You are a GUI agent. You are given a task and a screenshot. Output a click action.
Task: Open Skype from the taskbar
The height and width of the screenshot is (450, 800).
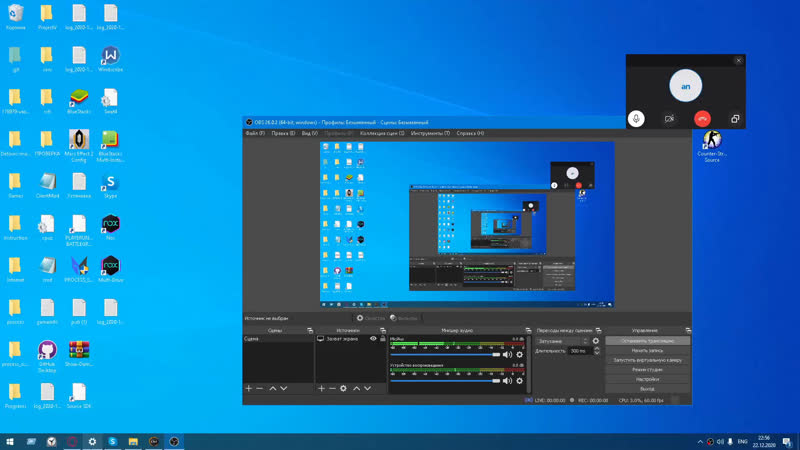click(113, 441)
